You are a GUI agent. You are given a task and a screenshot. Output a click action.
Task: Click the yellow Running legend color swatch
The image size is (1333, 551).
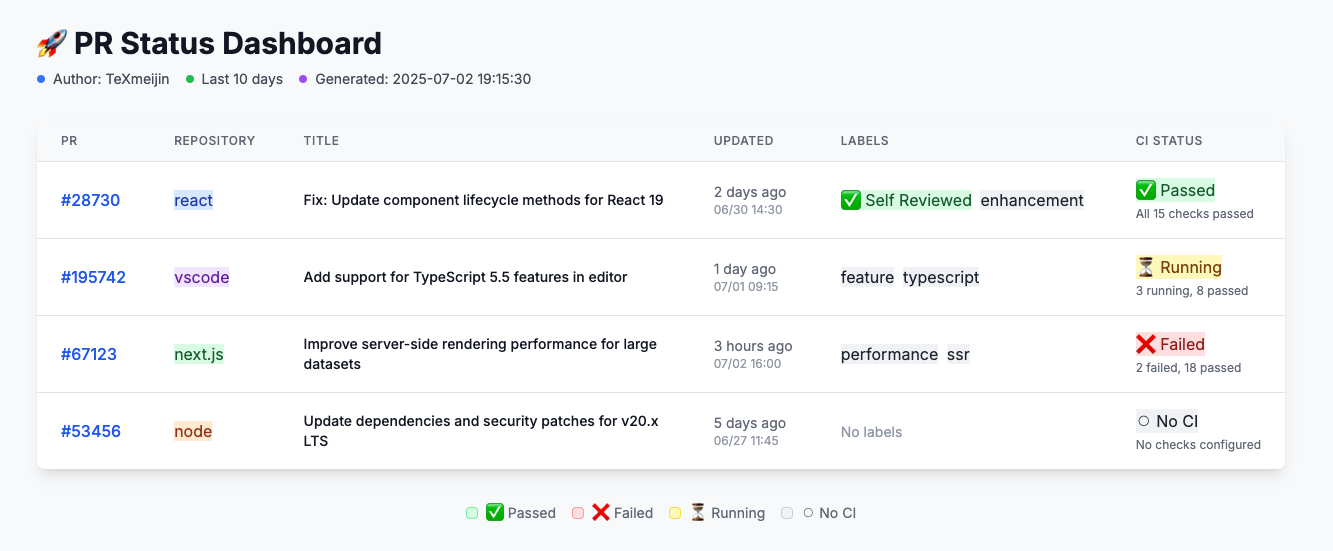click(x=675, y=513)
